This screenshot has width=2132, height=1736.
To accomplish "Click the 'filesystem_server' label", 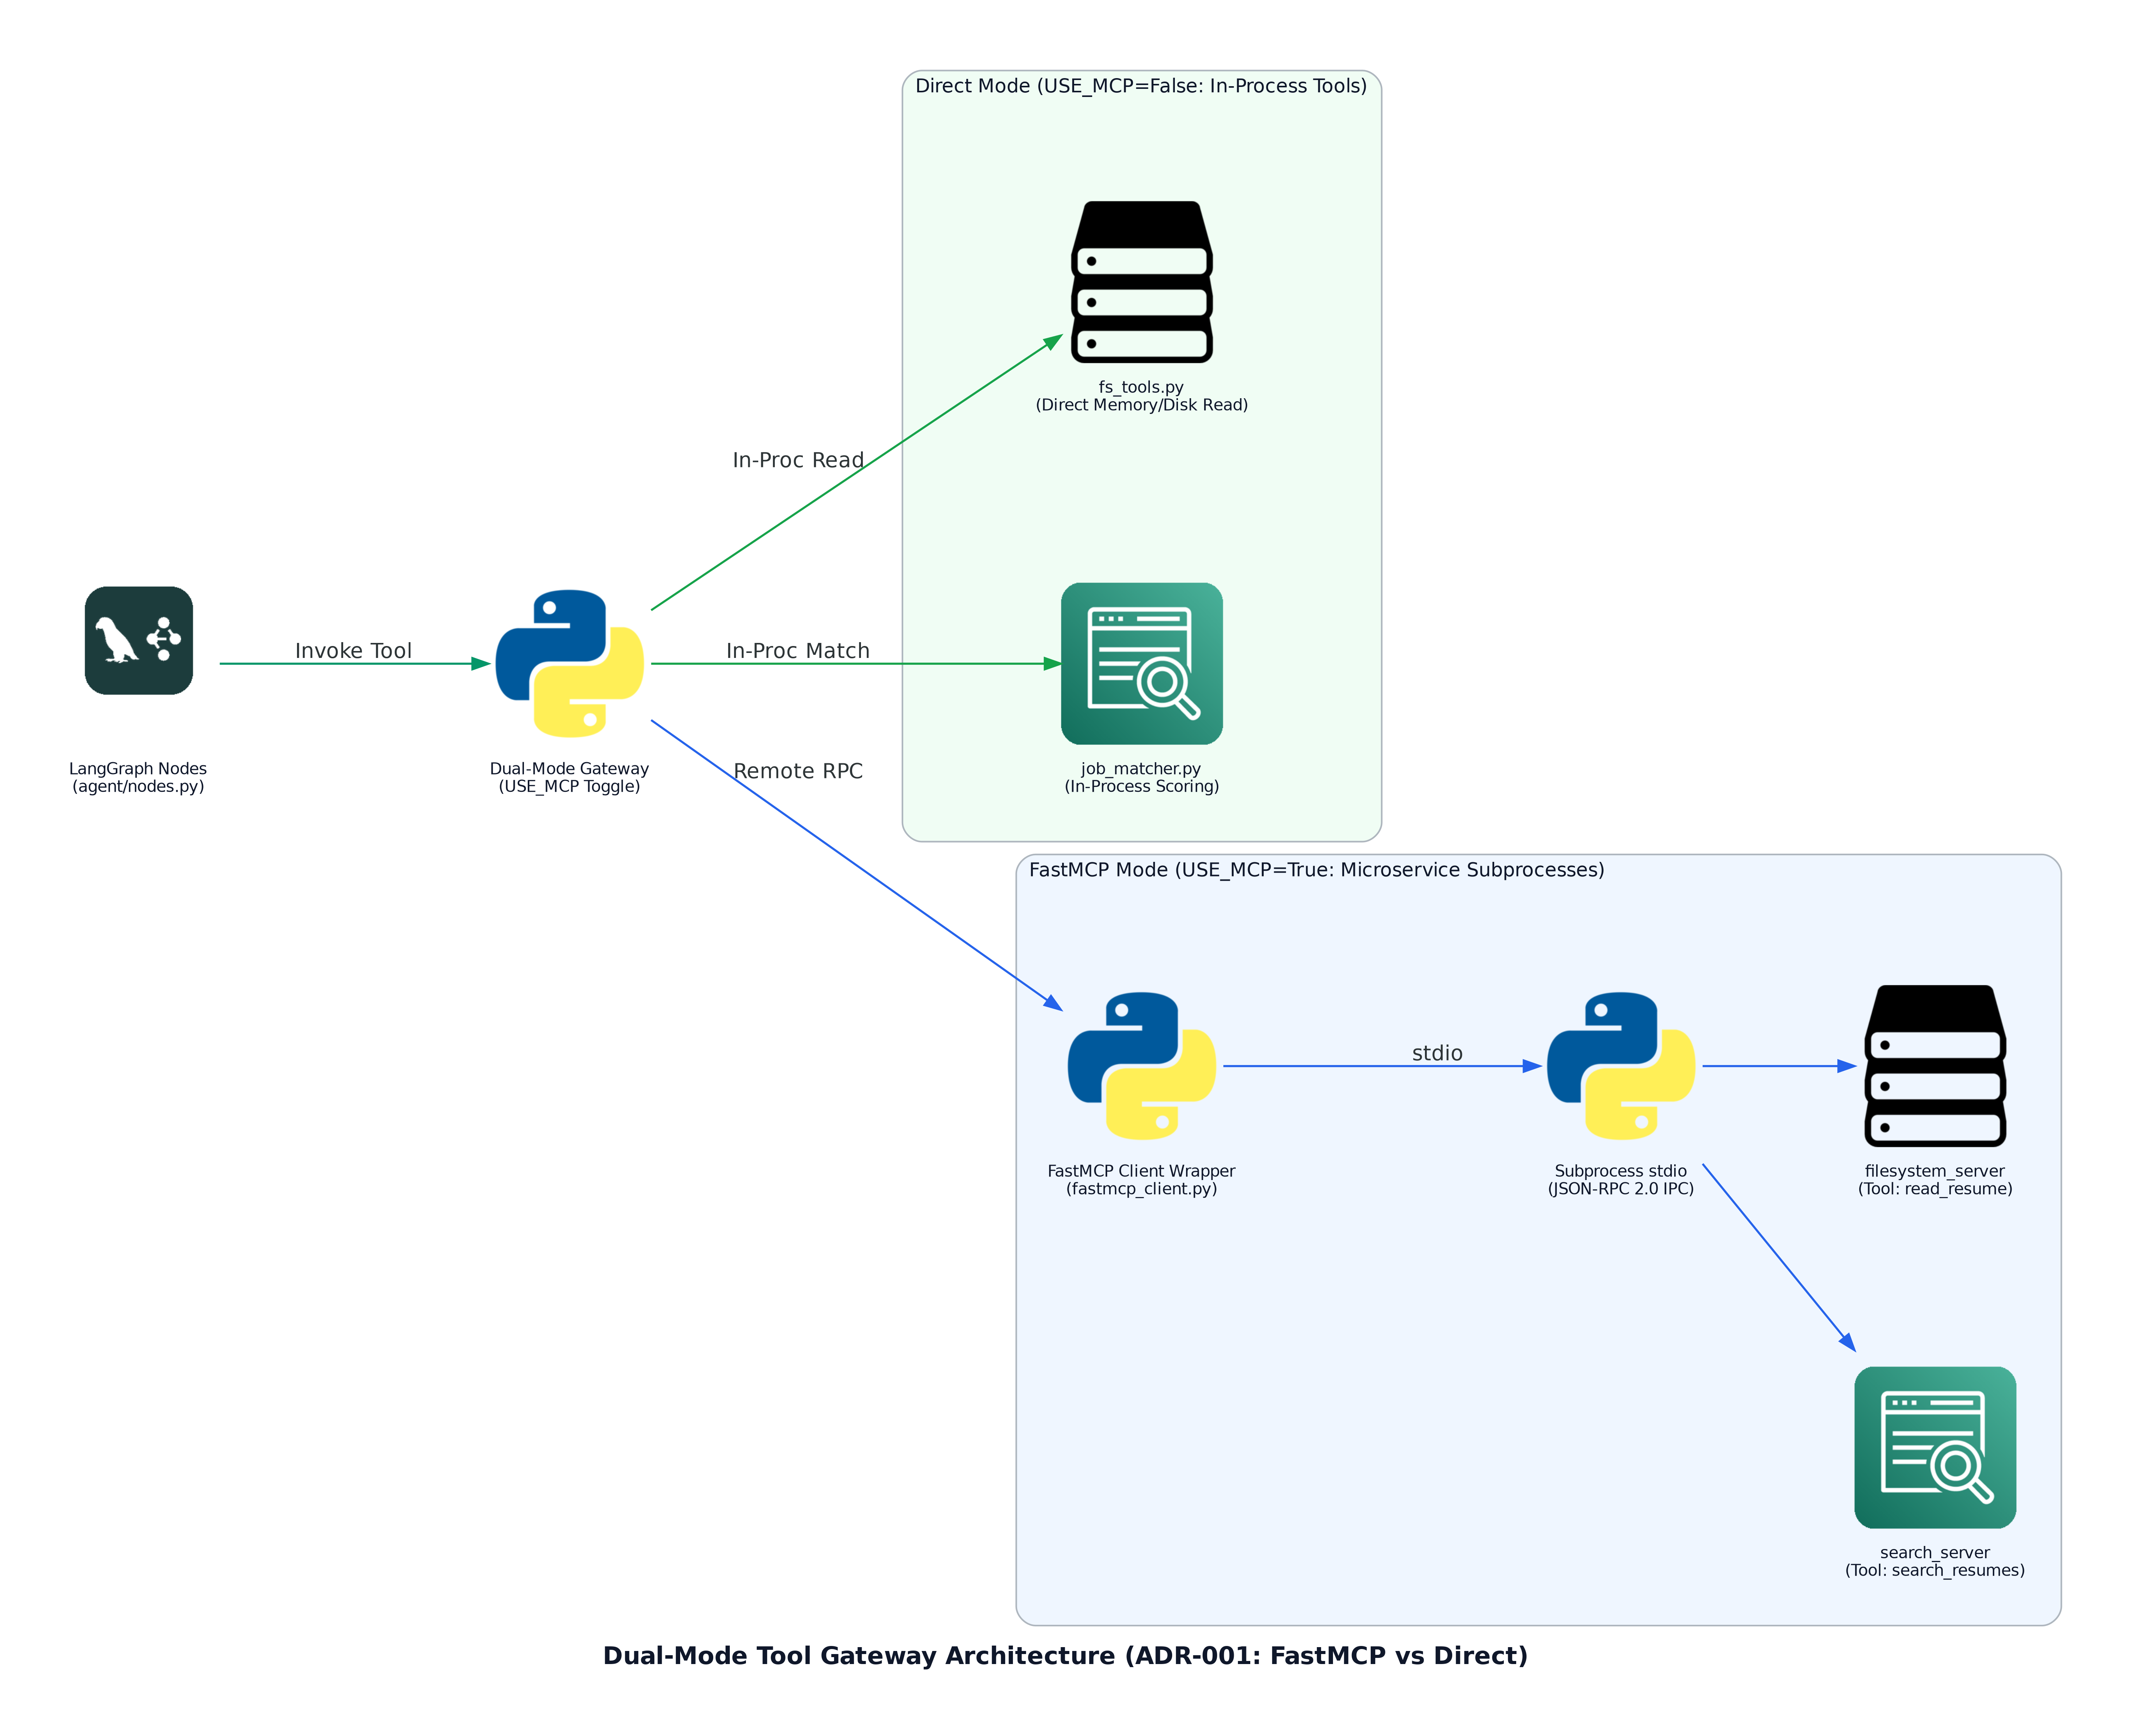I will pos(1935,1171).
